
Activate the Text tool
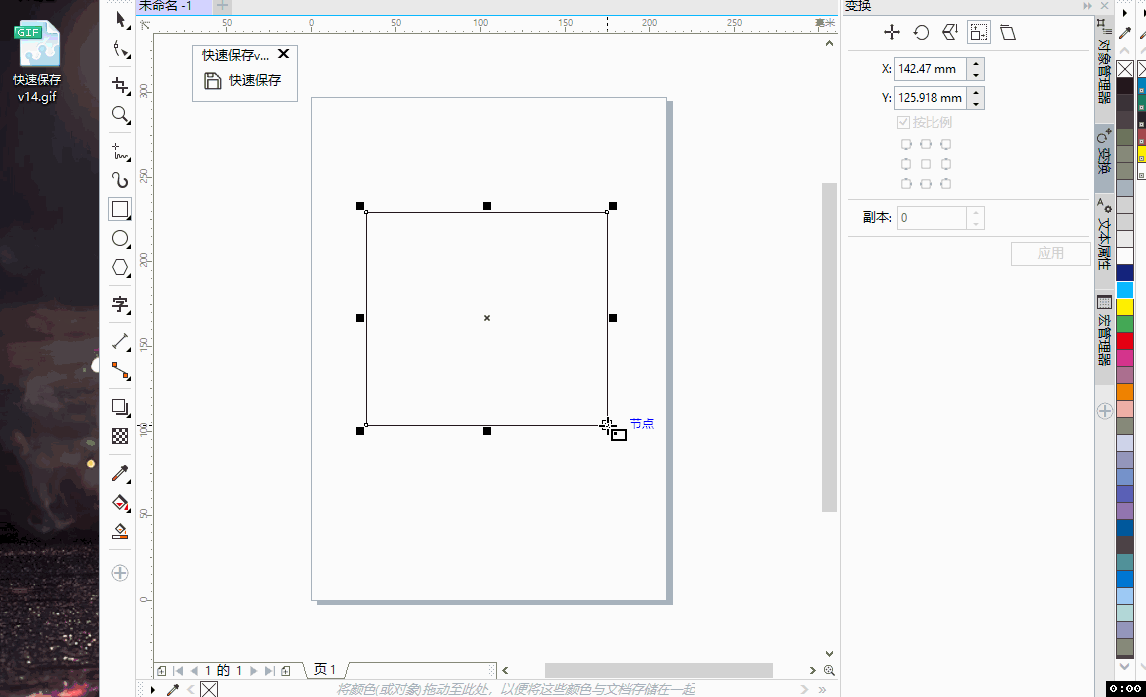click(x=121, y=305)
